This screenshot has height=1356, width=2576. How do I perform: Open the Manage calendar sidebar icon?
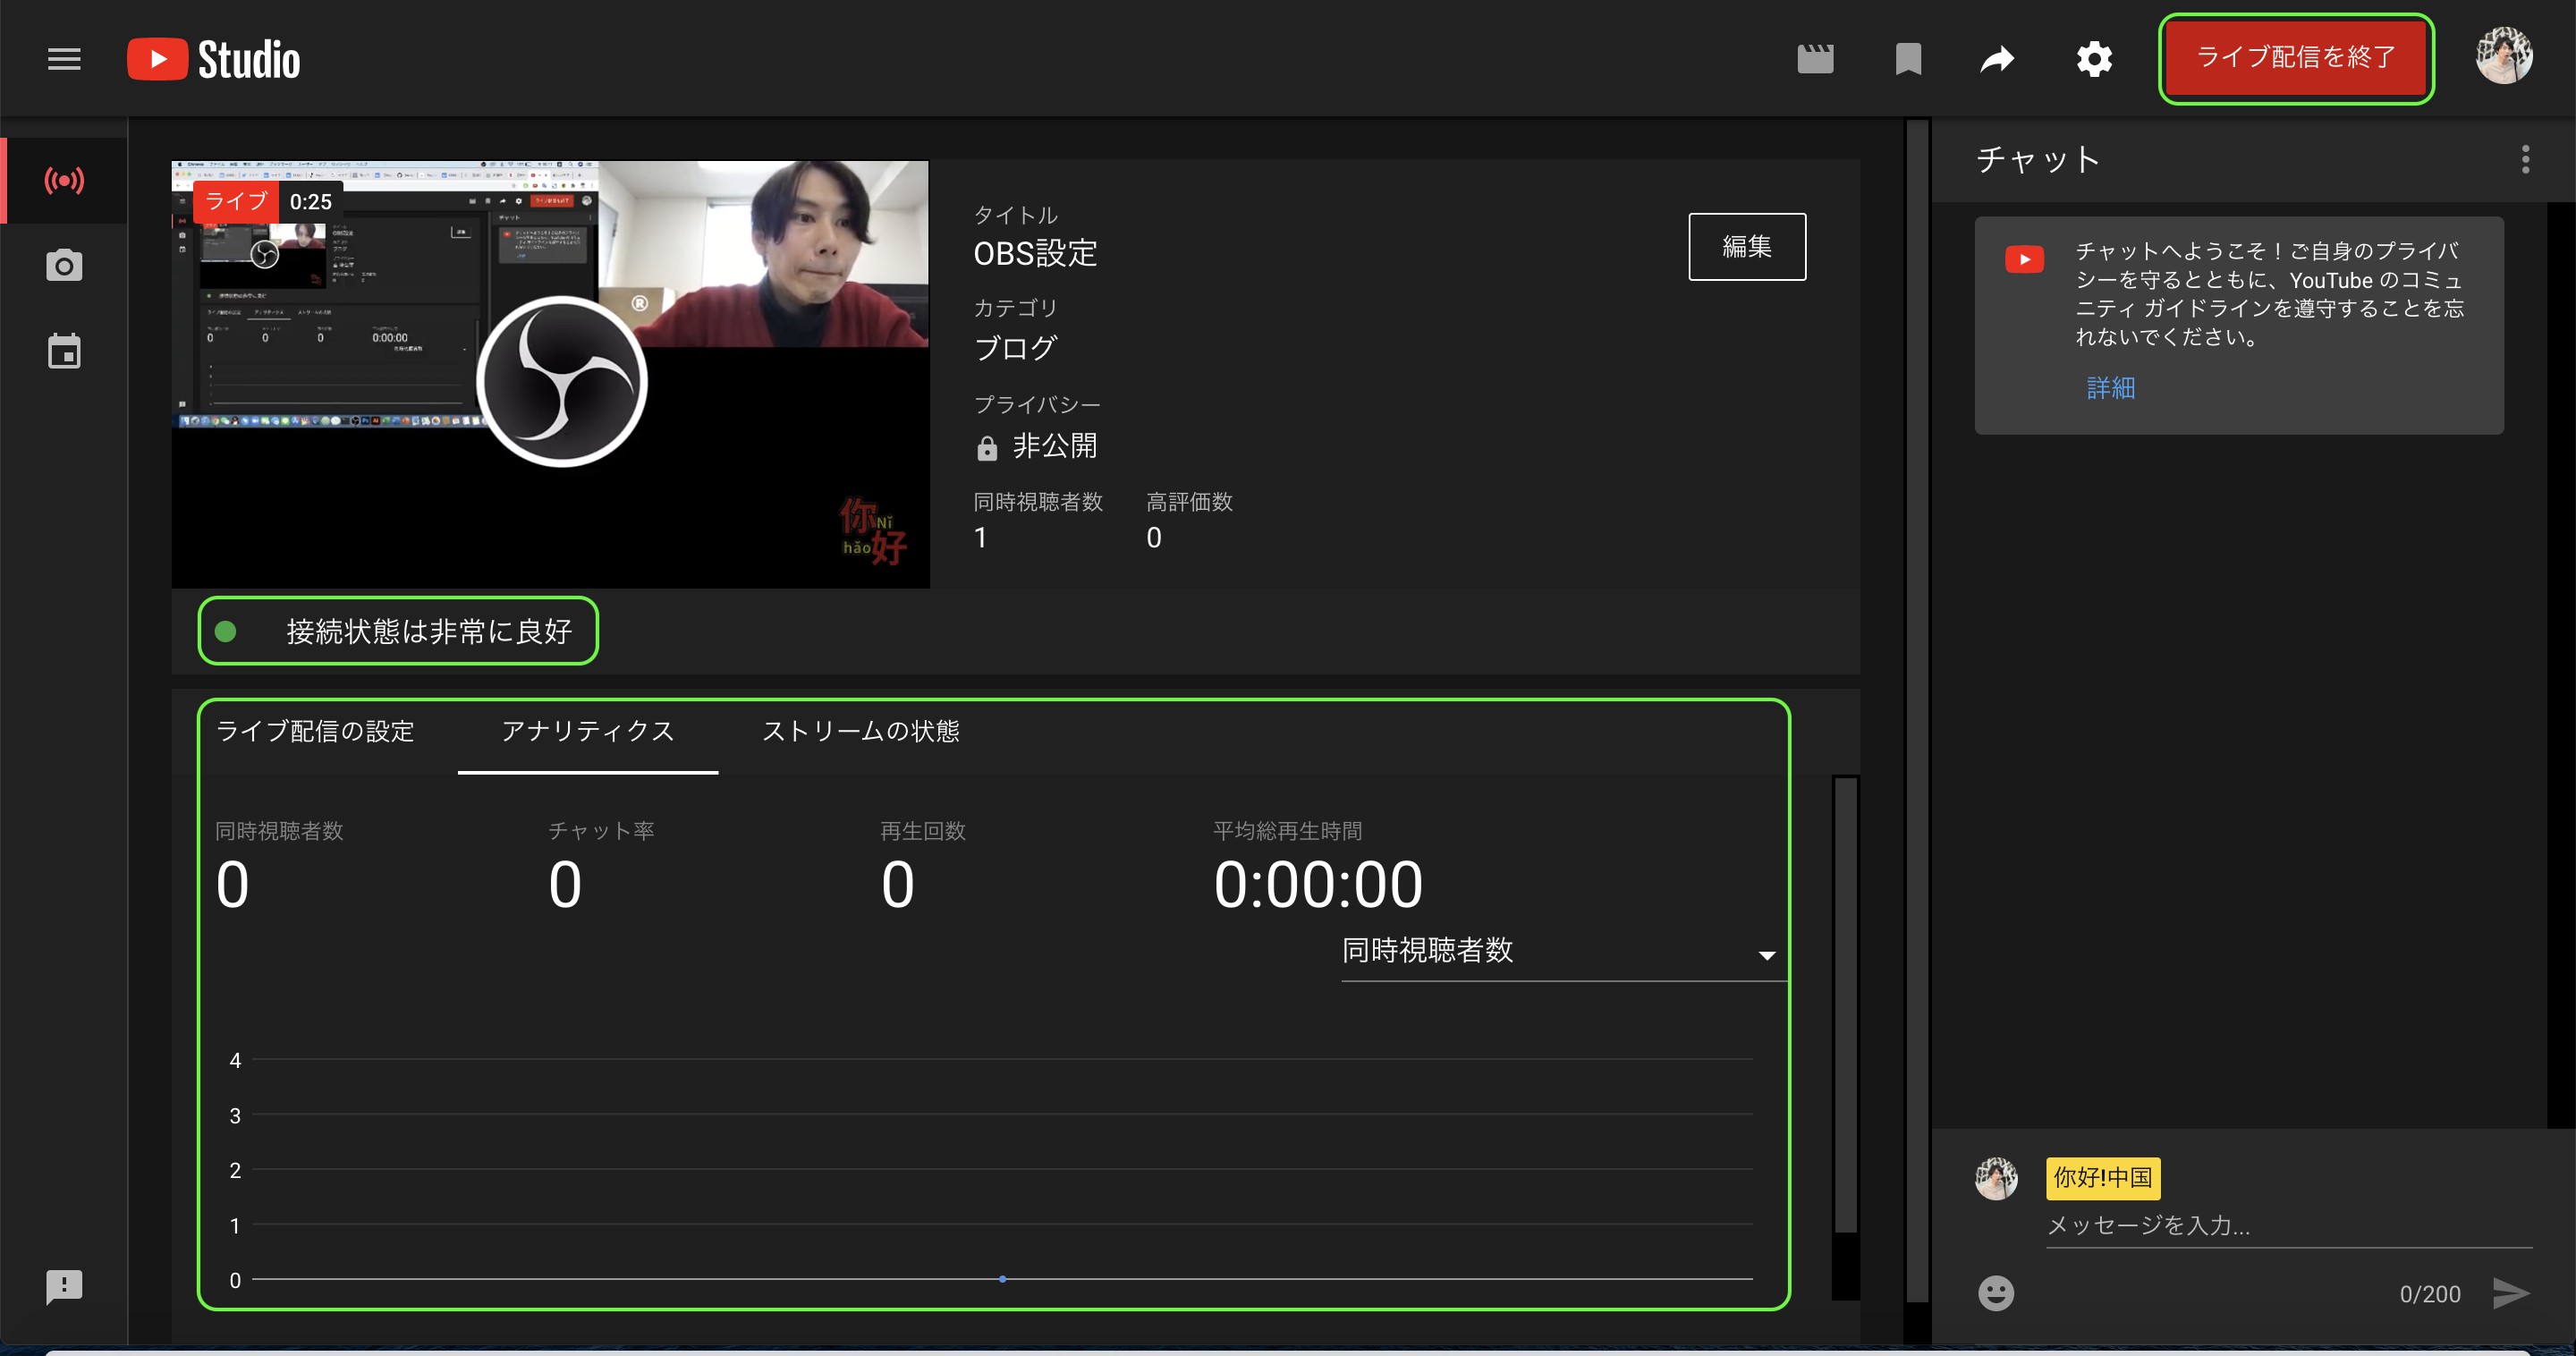[x=64, y=351]
